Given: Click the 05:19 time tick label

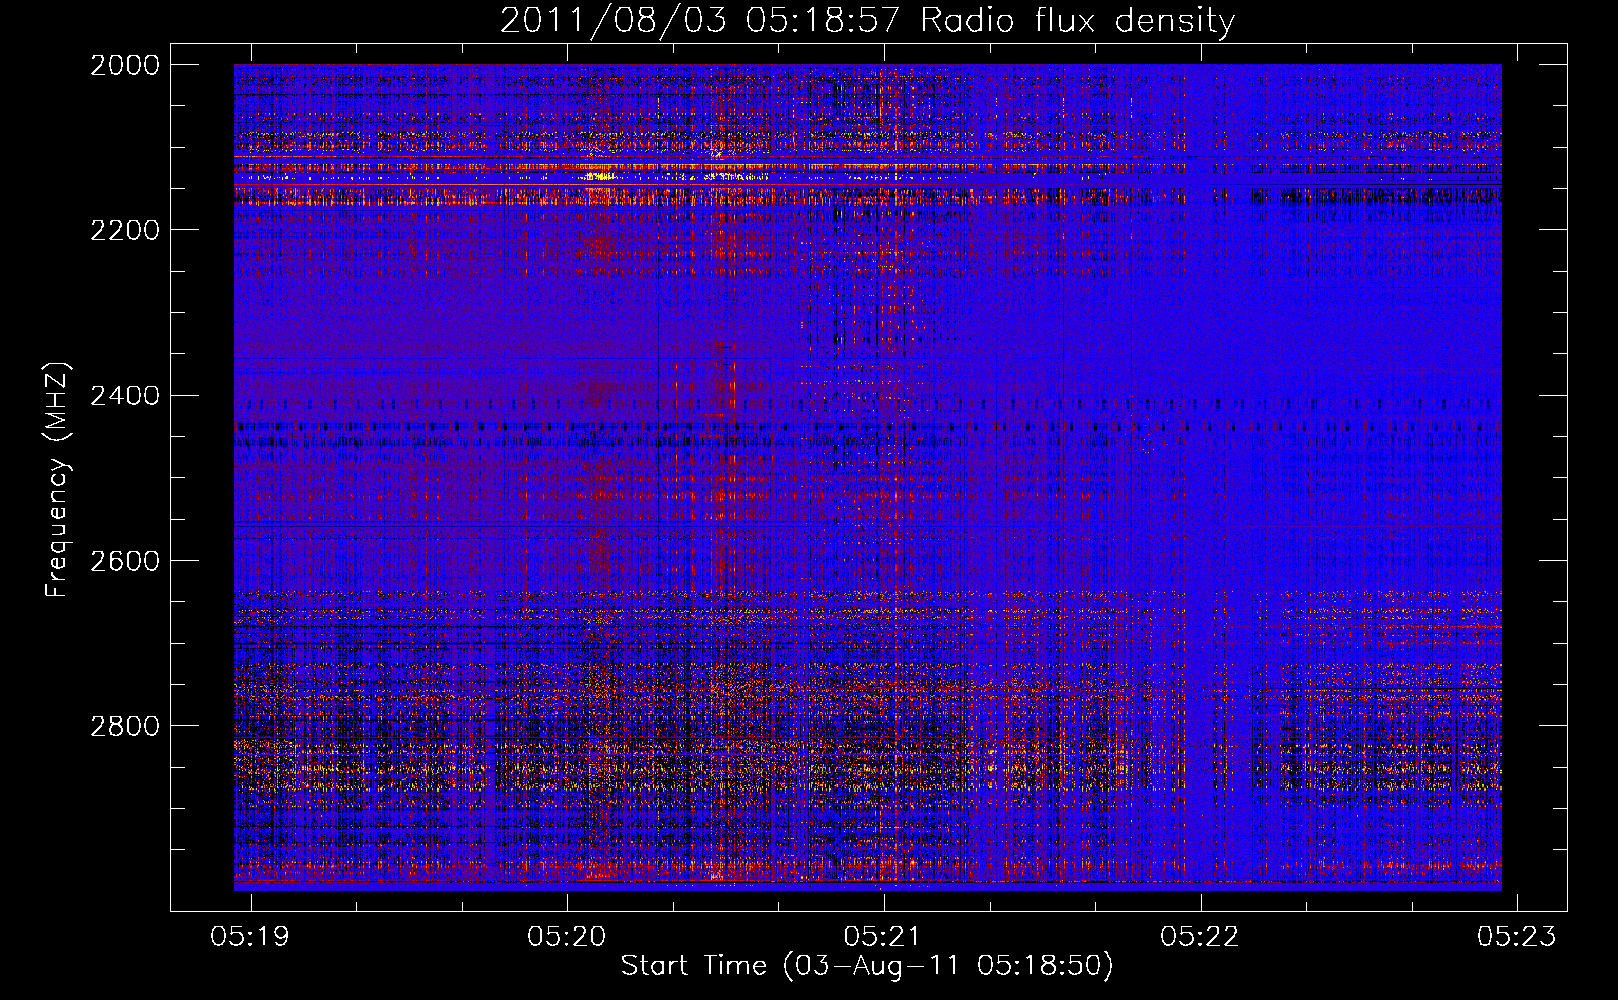Looking at the screenshot, I should tap(250, 936).
